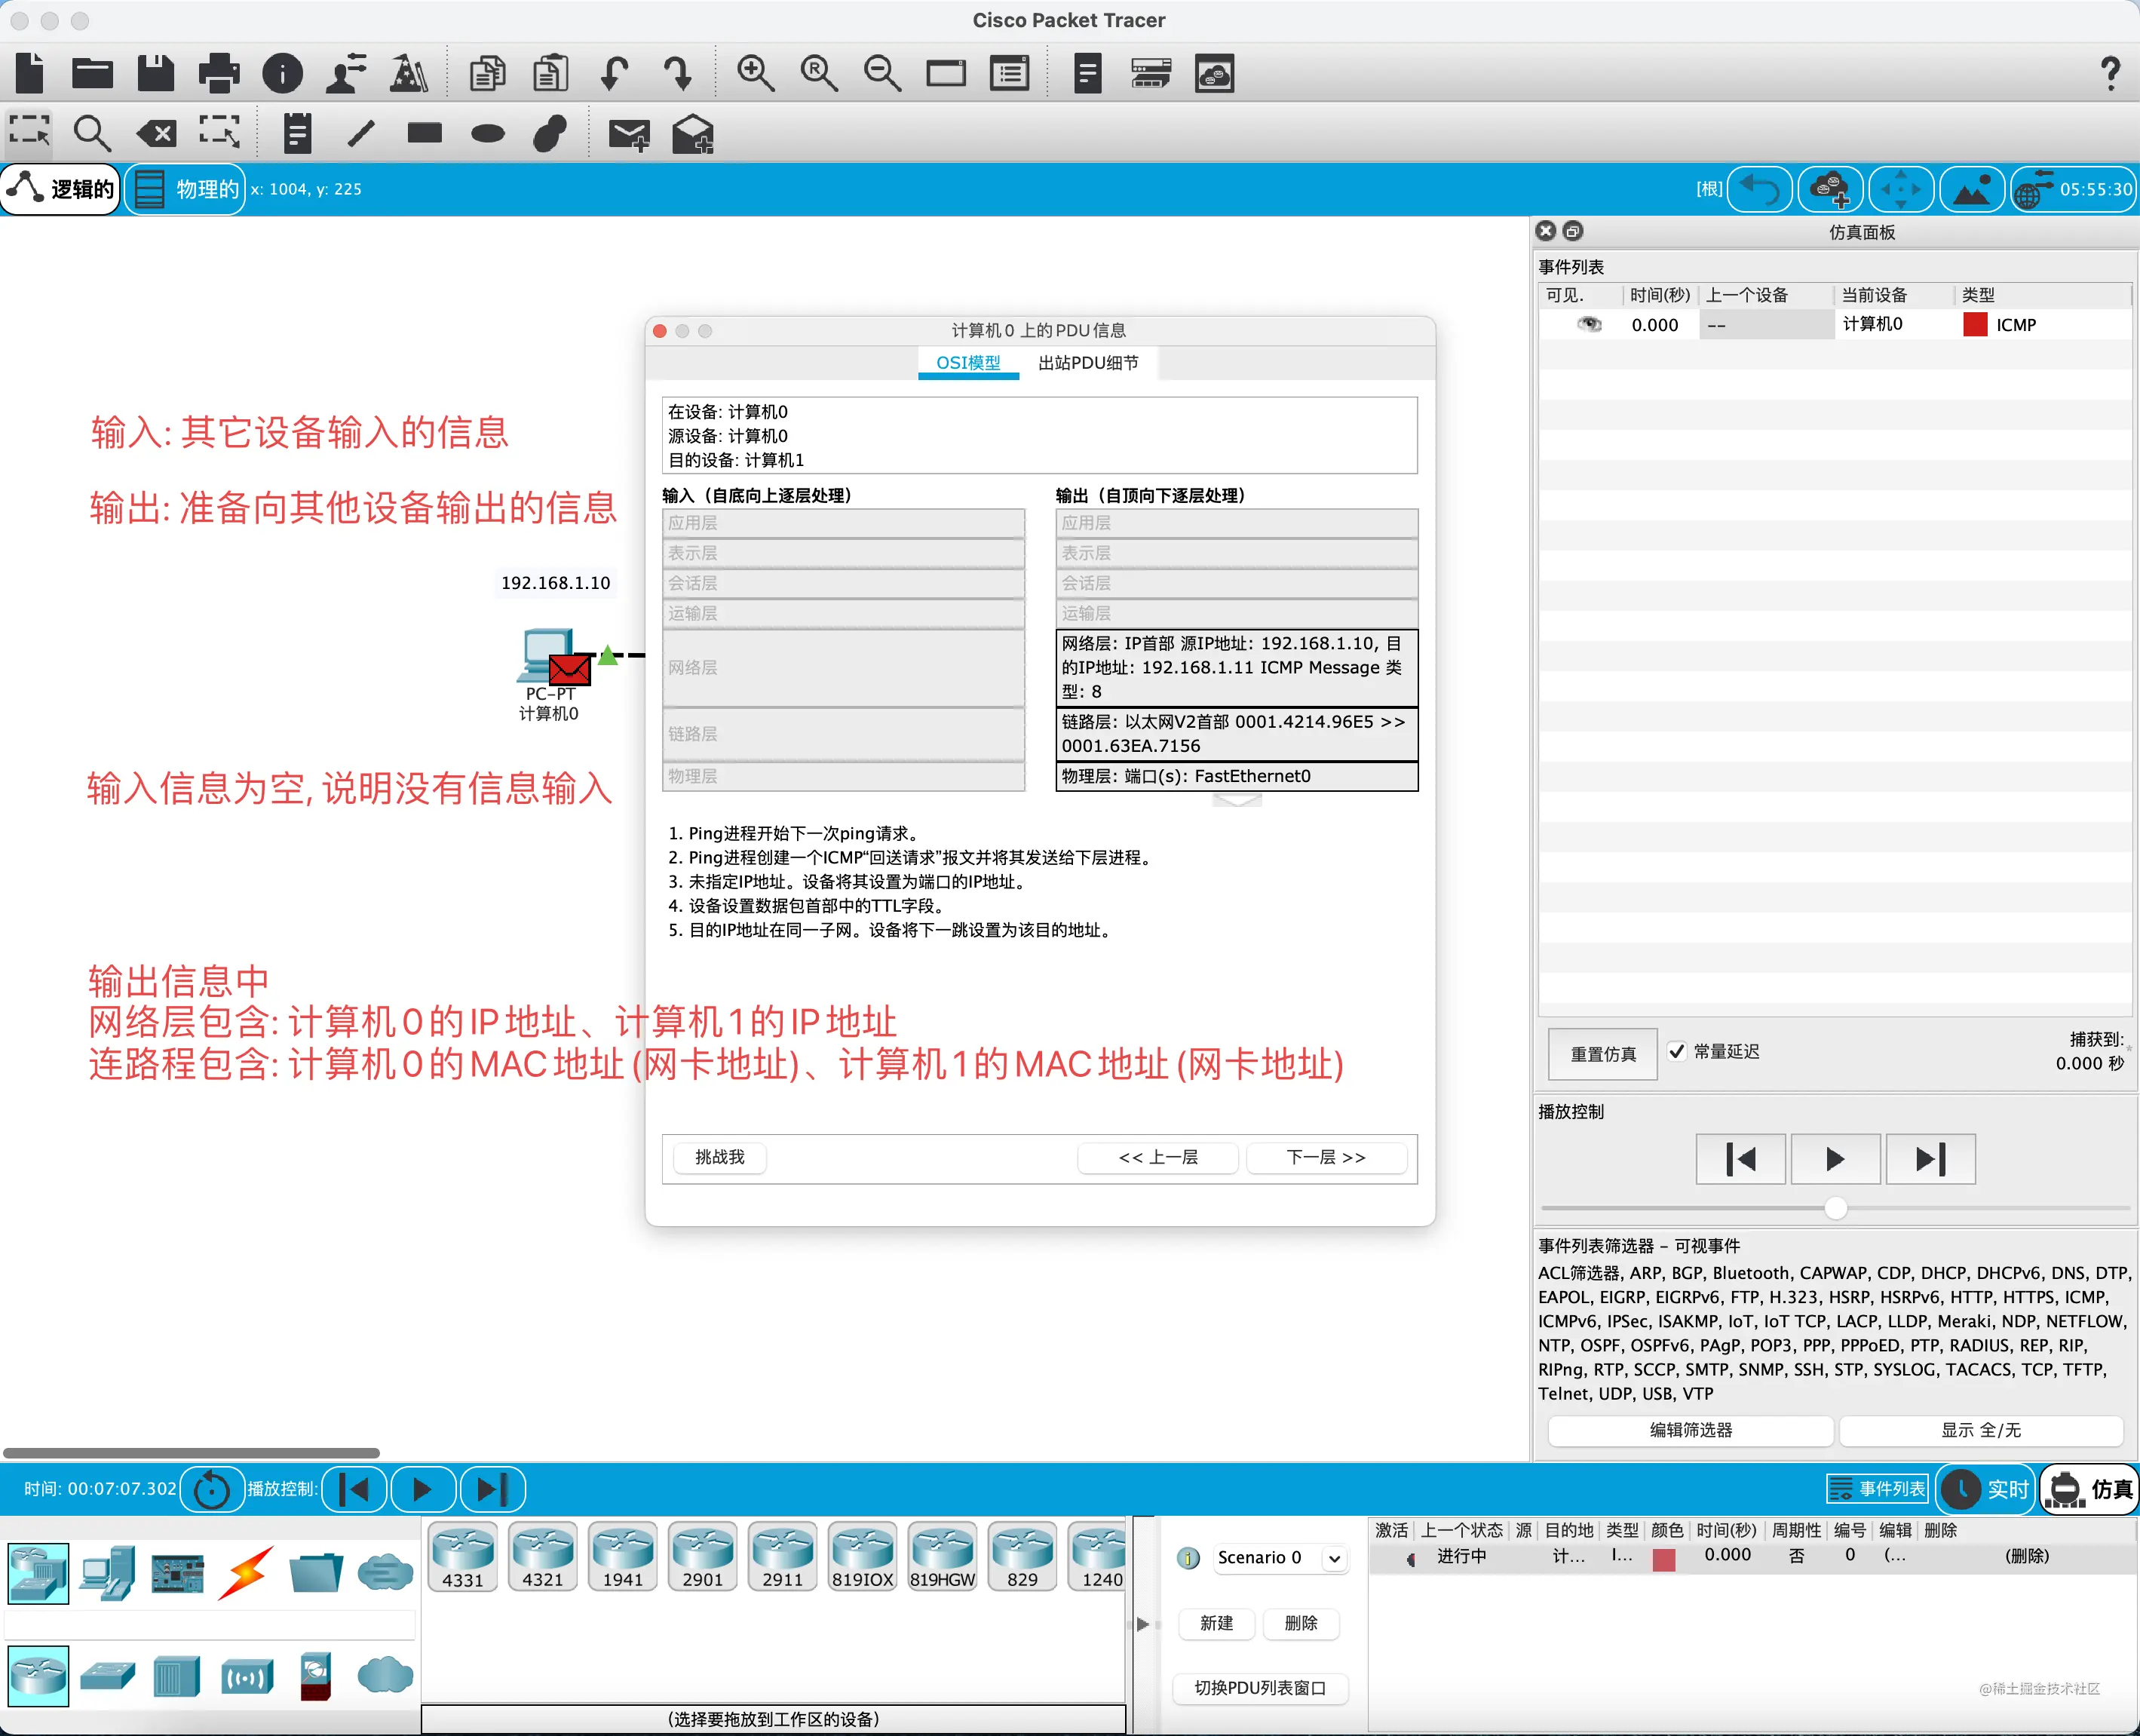Open help question mark icon
This screenshot has height=1736, width=2140.
[2110, 73]
